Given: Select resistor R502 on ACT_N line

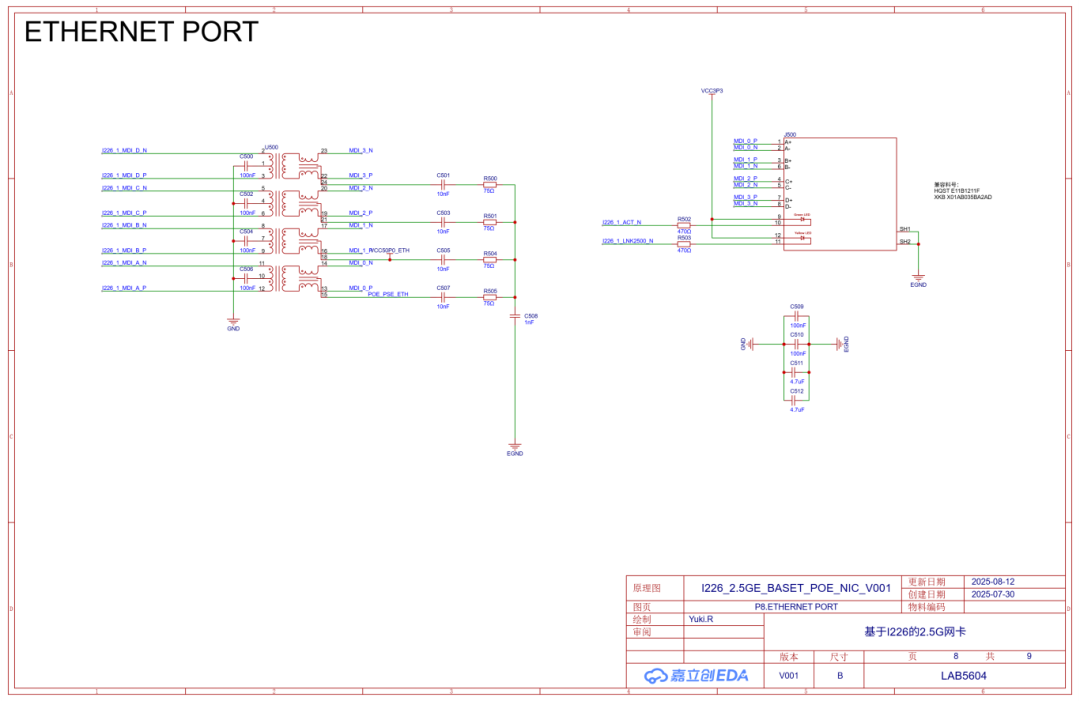Looking at the screenshot, I should coord(684,225).
